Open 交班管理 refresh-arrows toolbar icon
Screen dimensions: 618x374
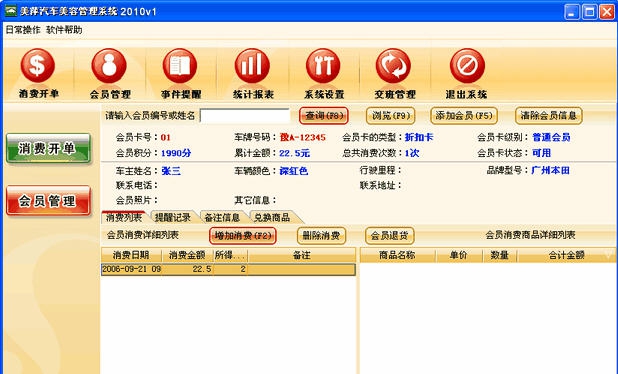[x=394, y=66]
